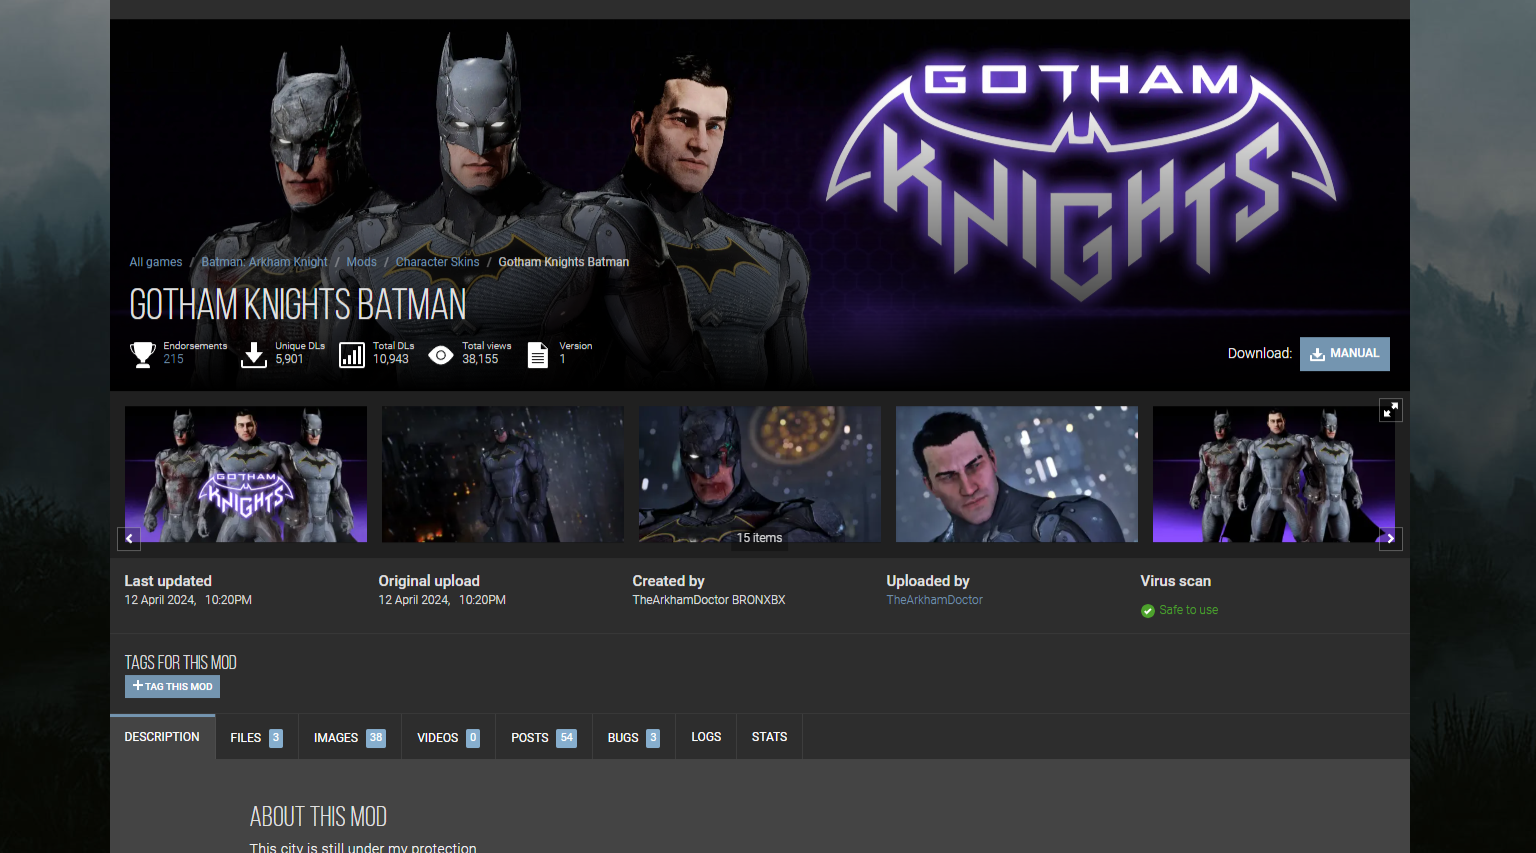Download the mod via MANUAL button

[x=1345, y=353]
